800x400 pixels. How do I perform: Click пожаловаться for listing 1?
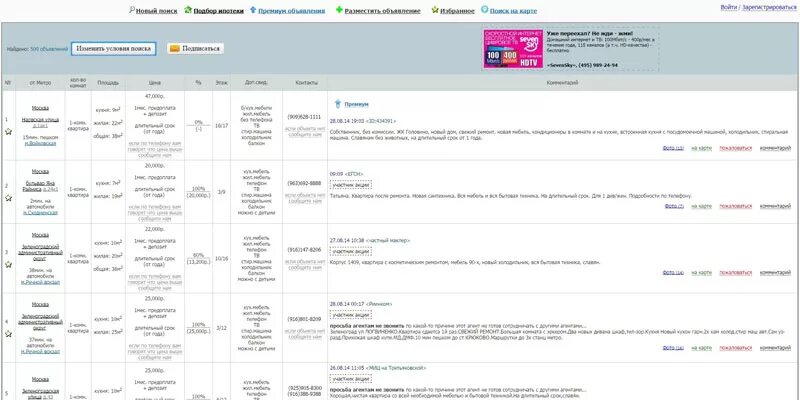pos(736,148)
